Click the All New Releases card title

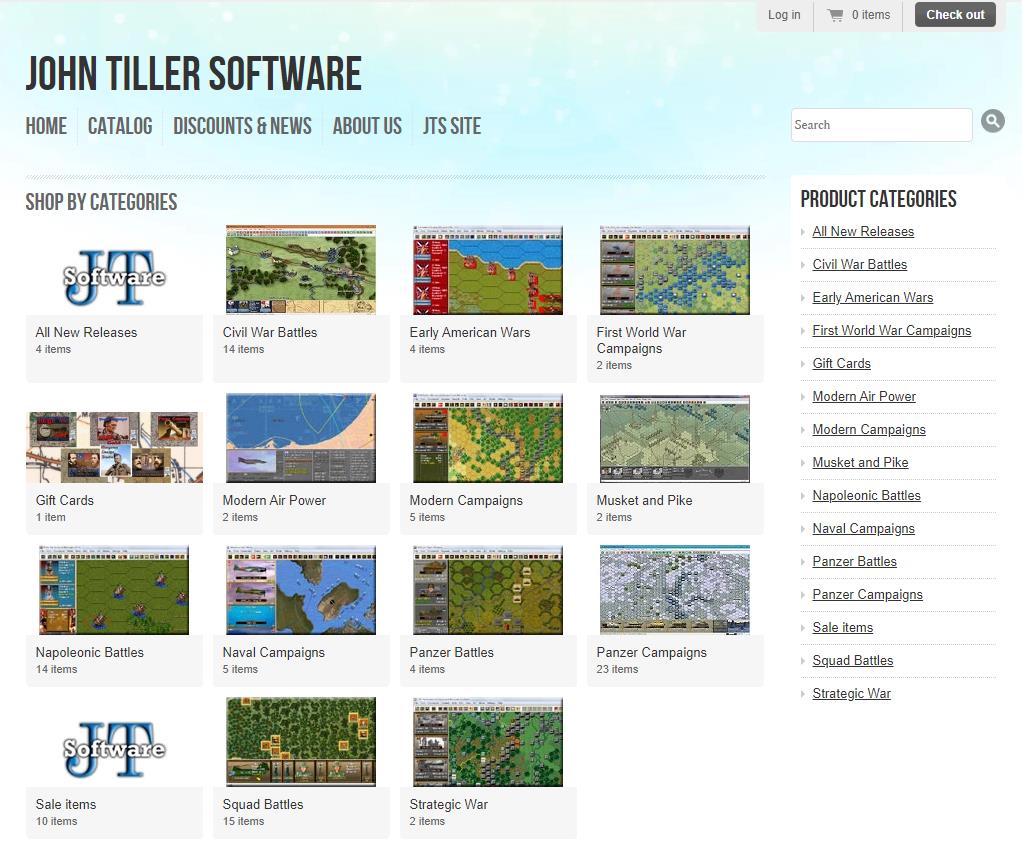[x=86, y=332]
